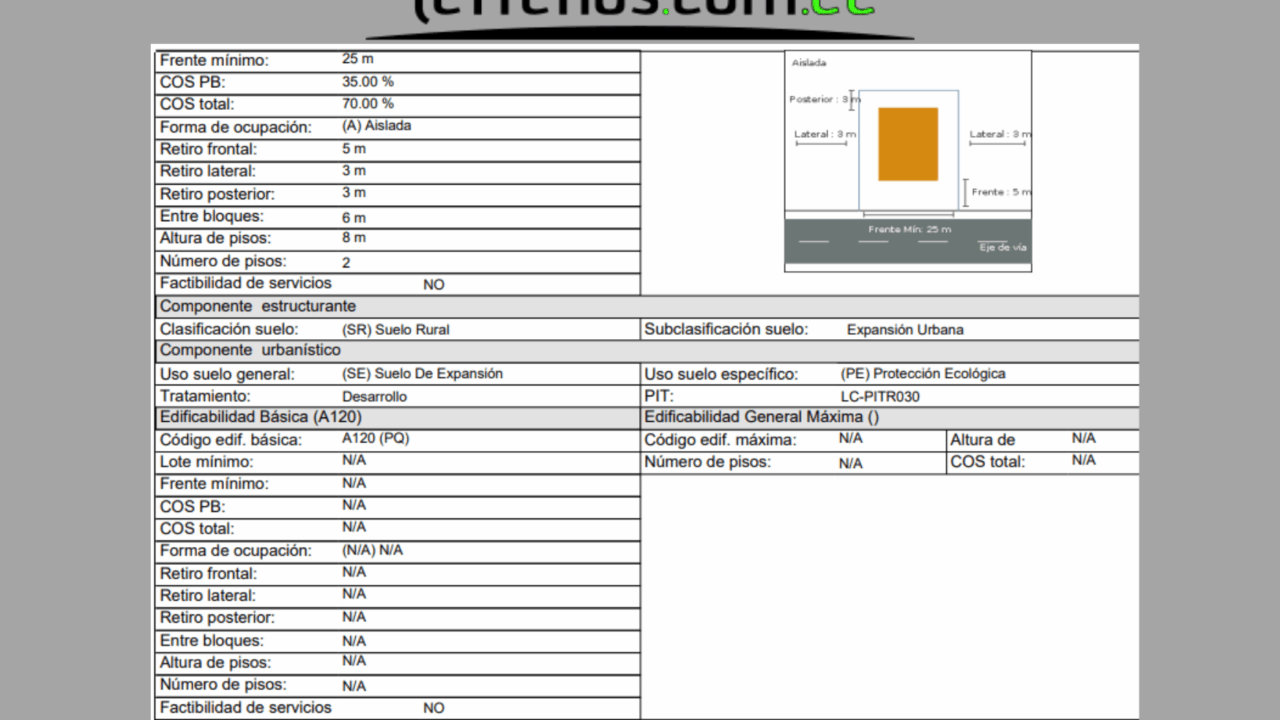Select 'Expansión Urbana' subclassification value
Viewport: 1280px width, 720px height.
[x=905, y=329]
